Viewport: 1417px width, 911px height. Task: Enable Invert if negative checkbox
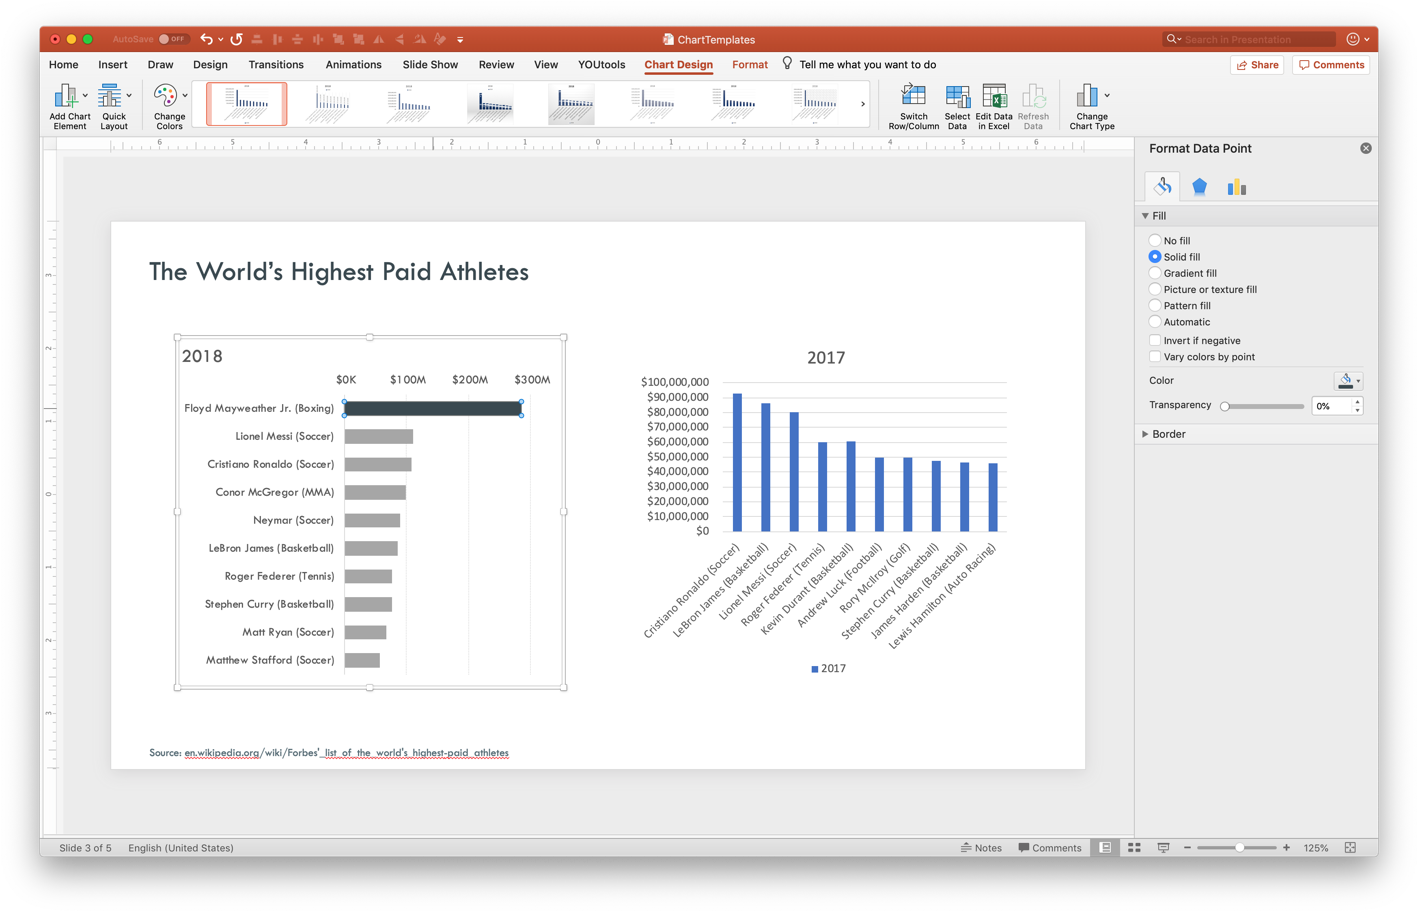pyautogui.click(x=1155, y=340)
